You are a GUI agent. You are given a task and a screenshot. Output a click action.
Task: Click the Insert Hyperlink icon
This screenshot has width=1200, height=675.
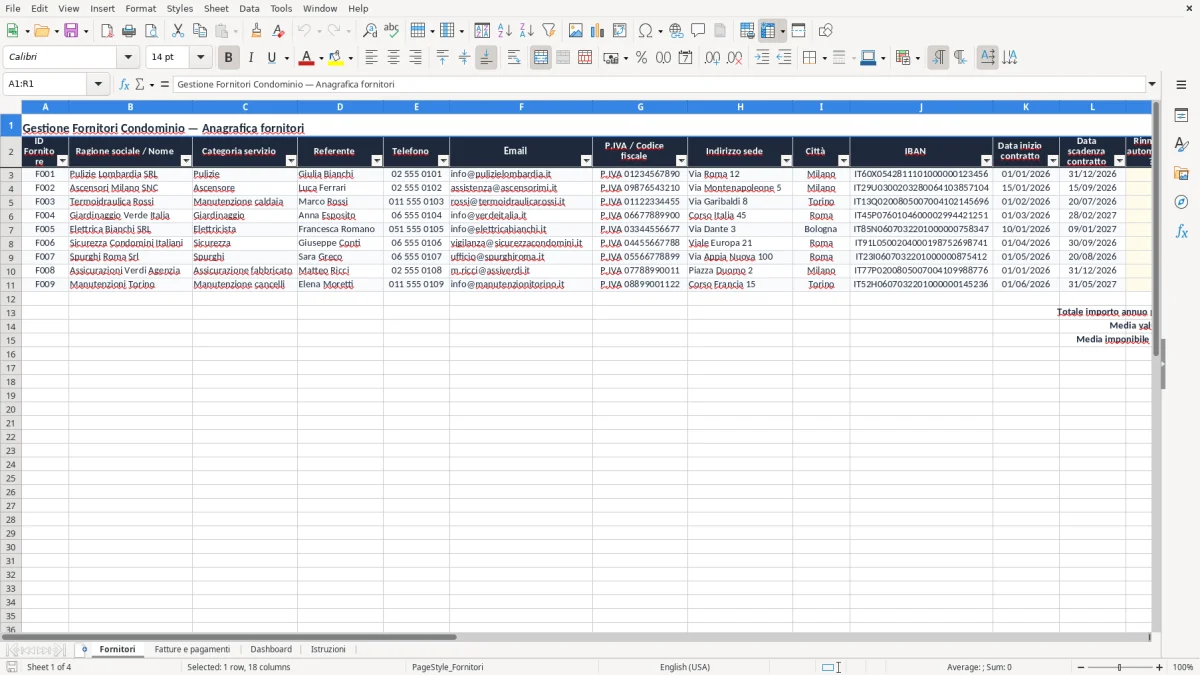point(676,31)
